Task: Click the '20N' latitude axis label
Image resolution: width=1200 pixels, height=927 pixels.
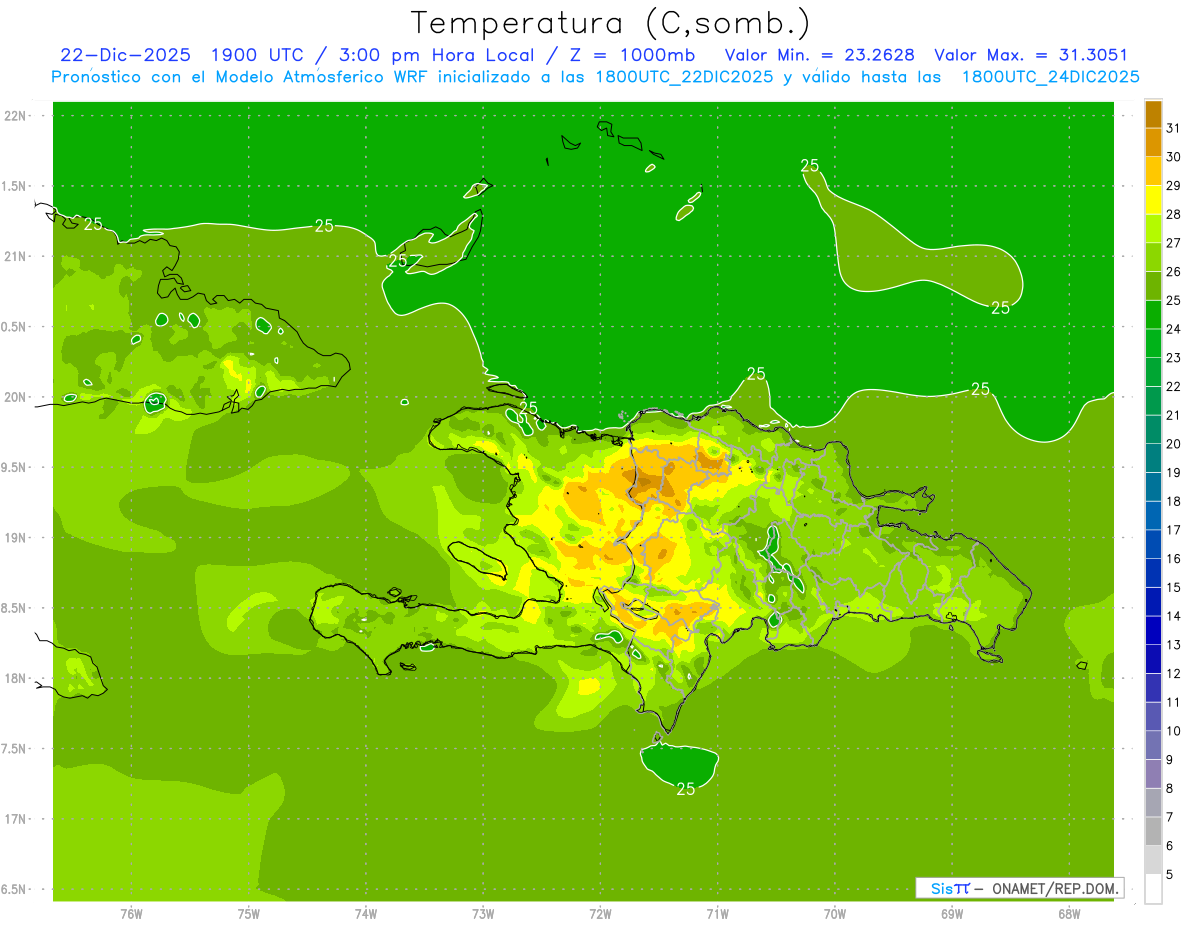Action: pyautogui.click(x=16, y=397)
